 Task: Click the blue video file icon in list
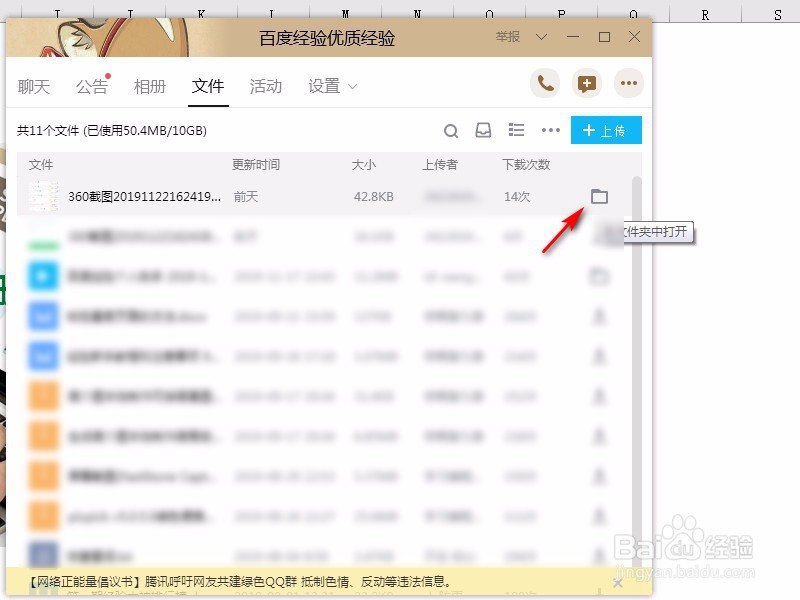click(43, 276)
